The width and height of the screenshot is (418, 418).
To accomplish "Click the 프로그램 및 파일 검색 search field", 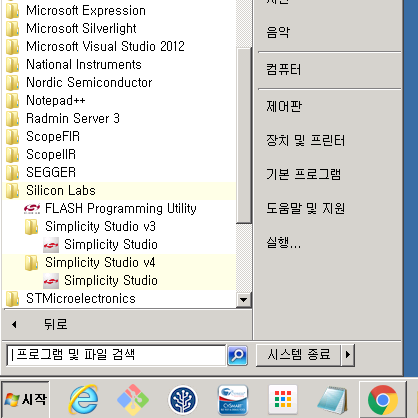I will pos(116,355).
